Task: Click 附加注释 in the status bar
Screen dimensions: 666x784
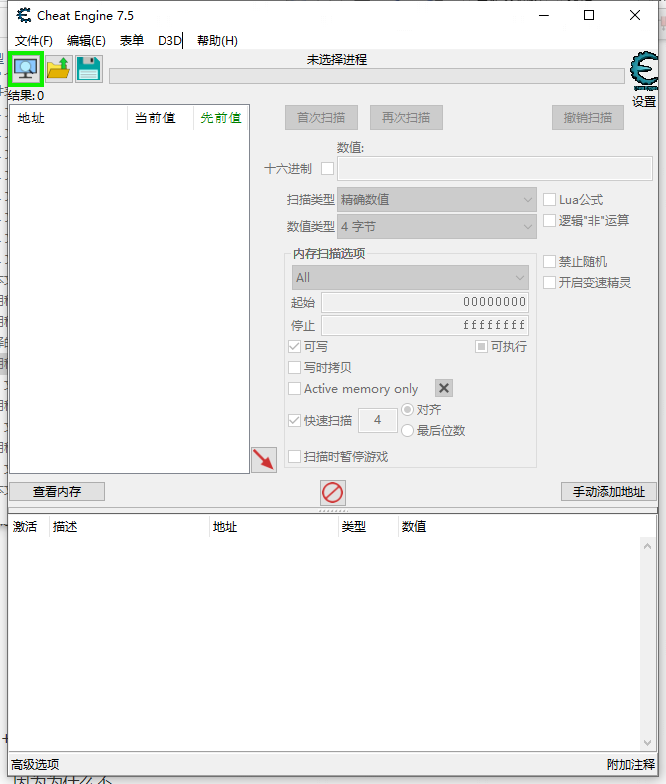Action: tap(630, 764)
